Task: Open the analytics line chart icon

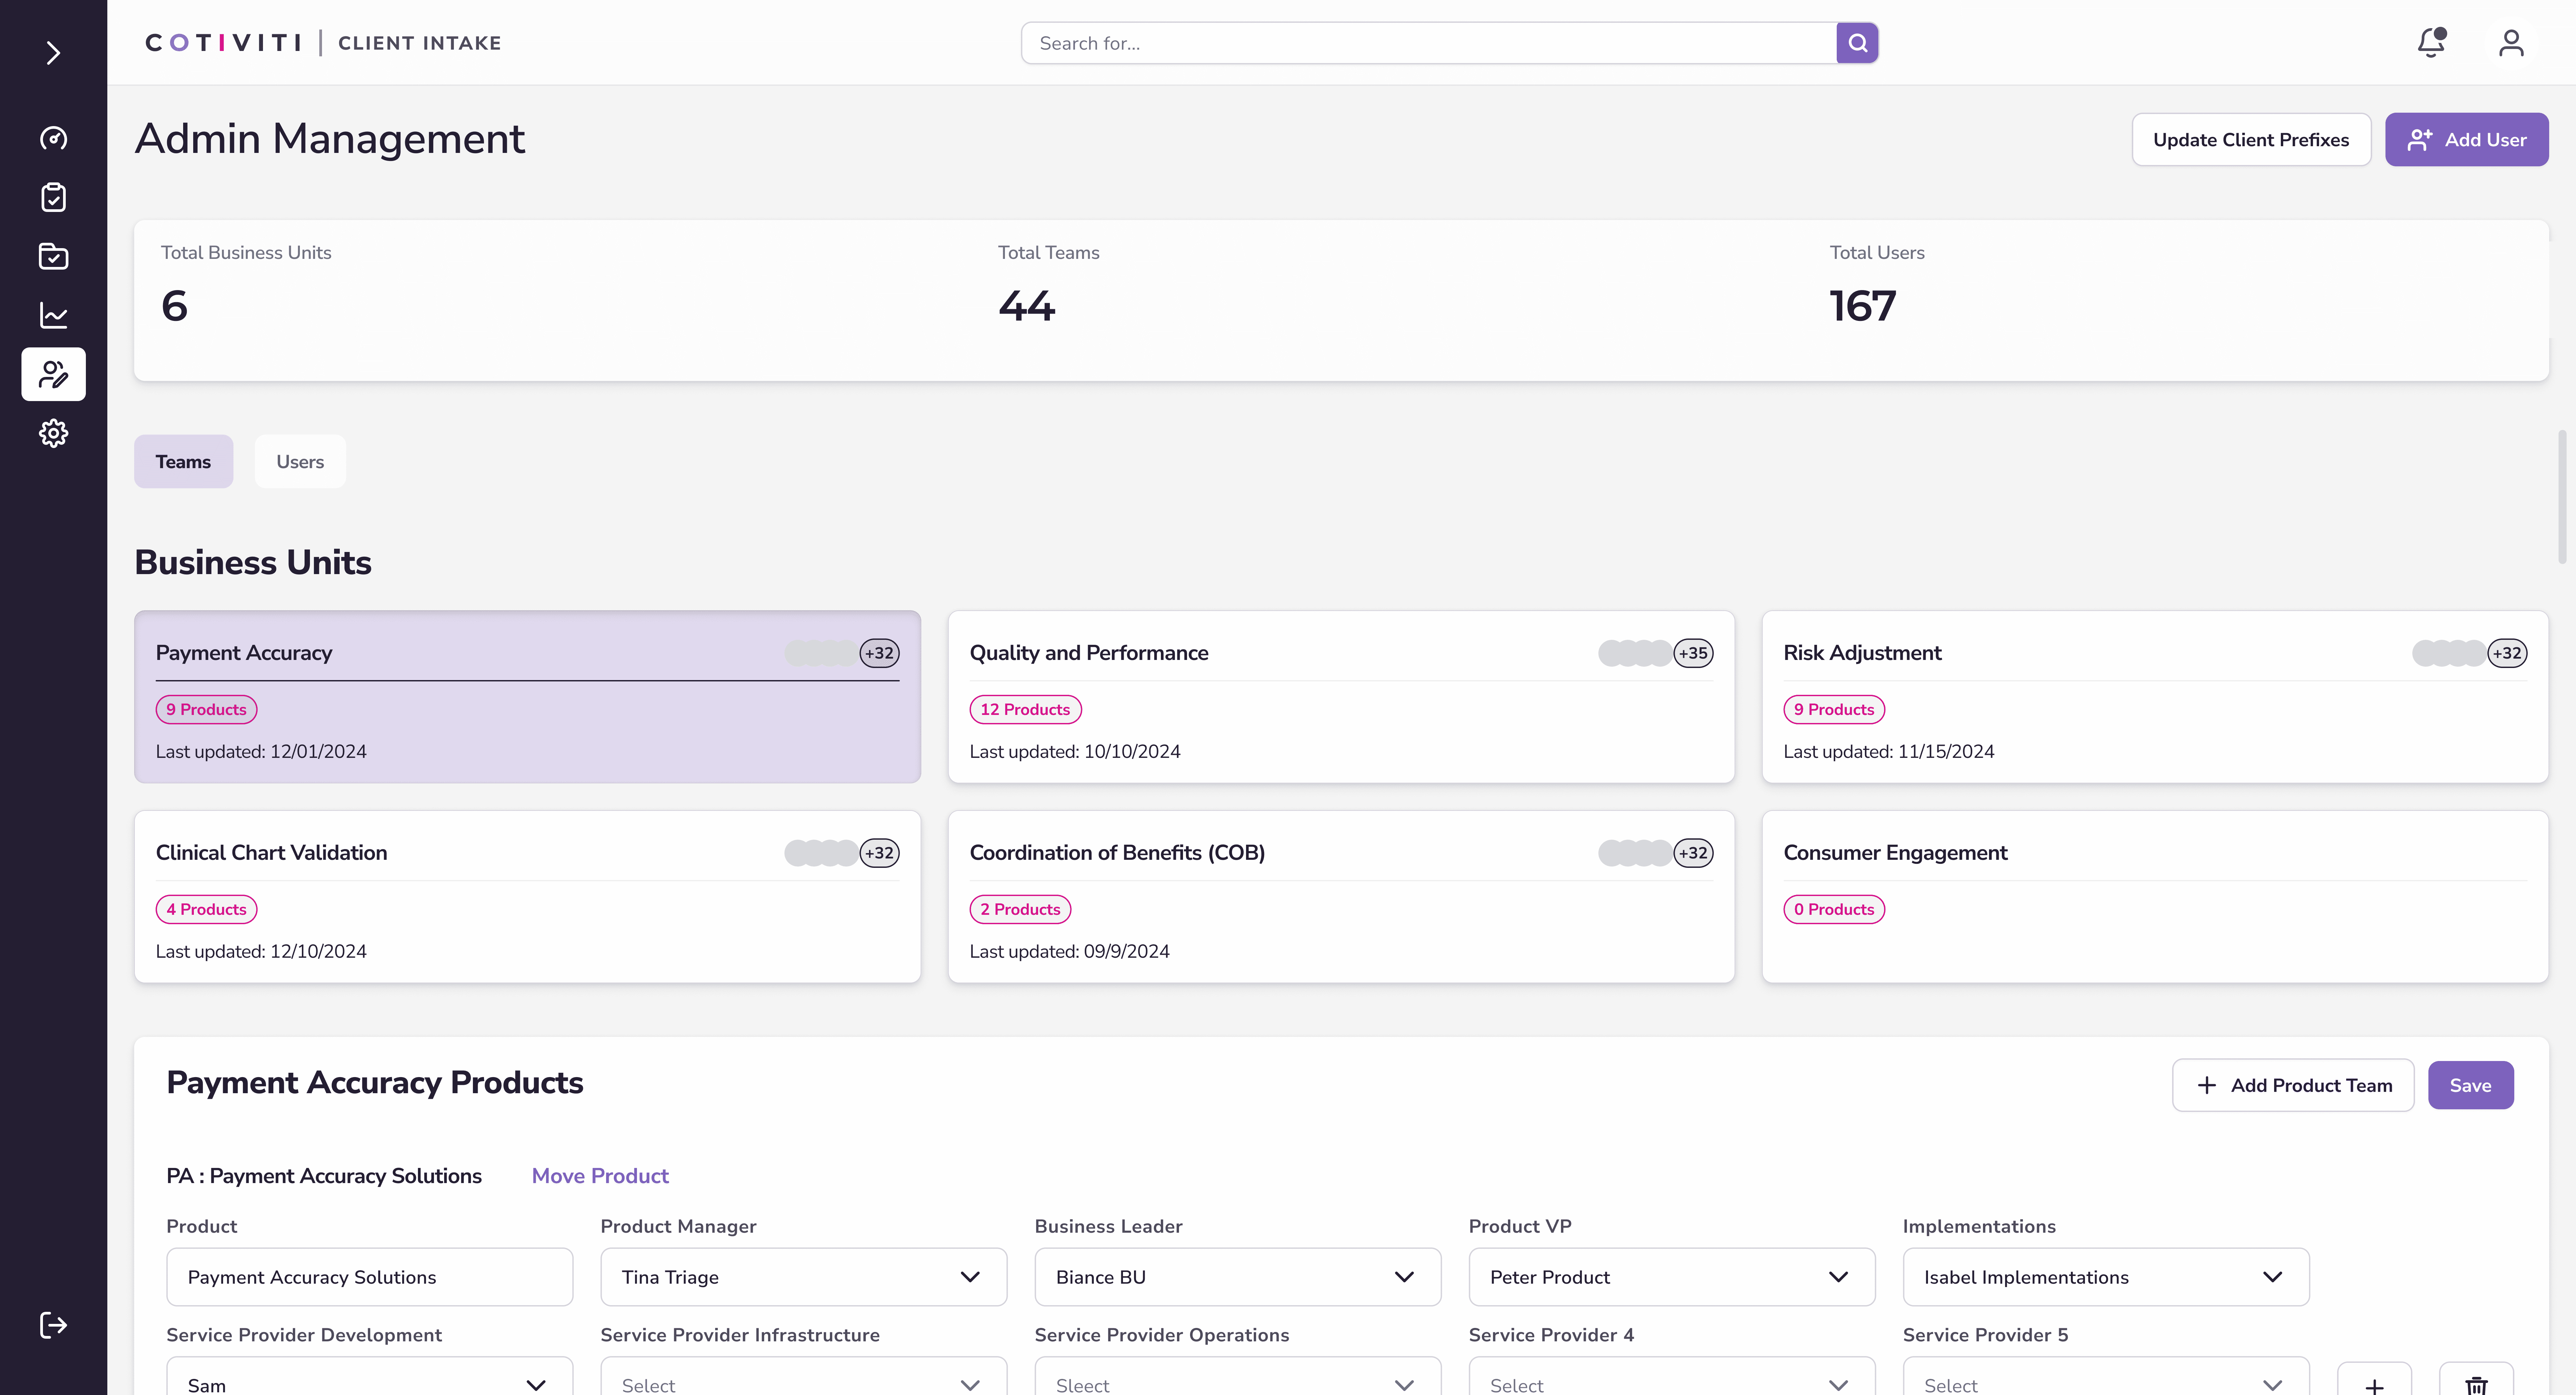Action: point(53,315)
